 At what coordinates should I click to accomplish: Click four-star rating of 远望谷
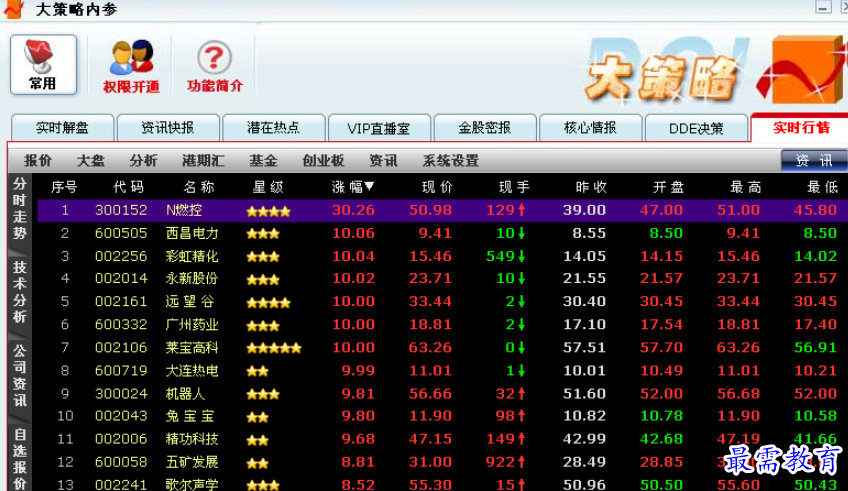pyautogui.click(x=268, y=303)
